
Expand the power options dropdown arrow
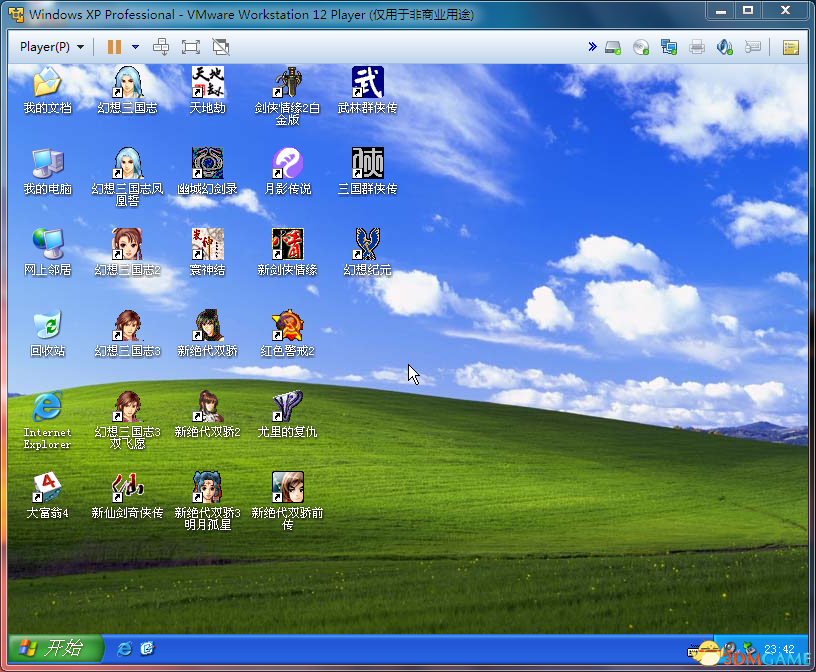point(135,47)
